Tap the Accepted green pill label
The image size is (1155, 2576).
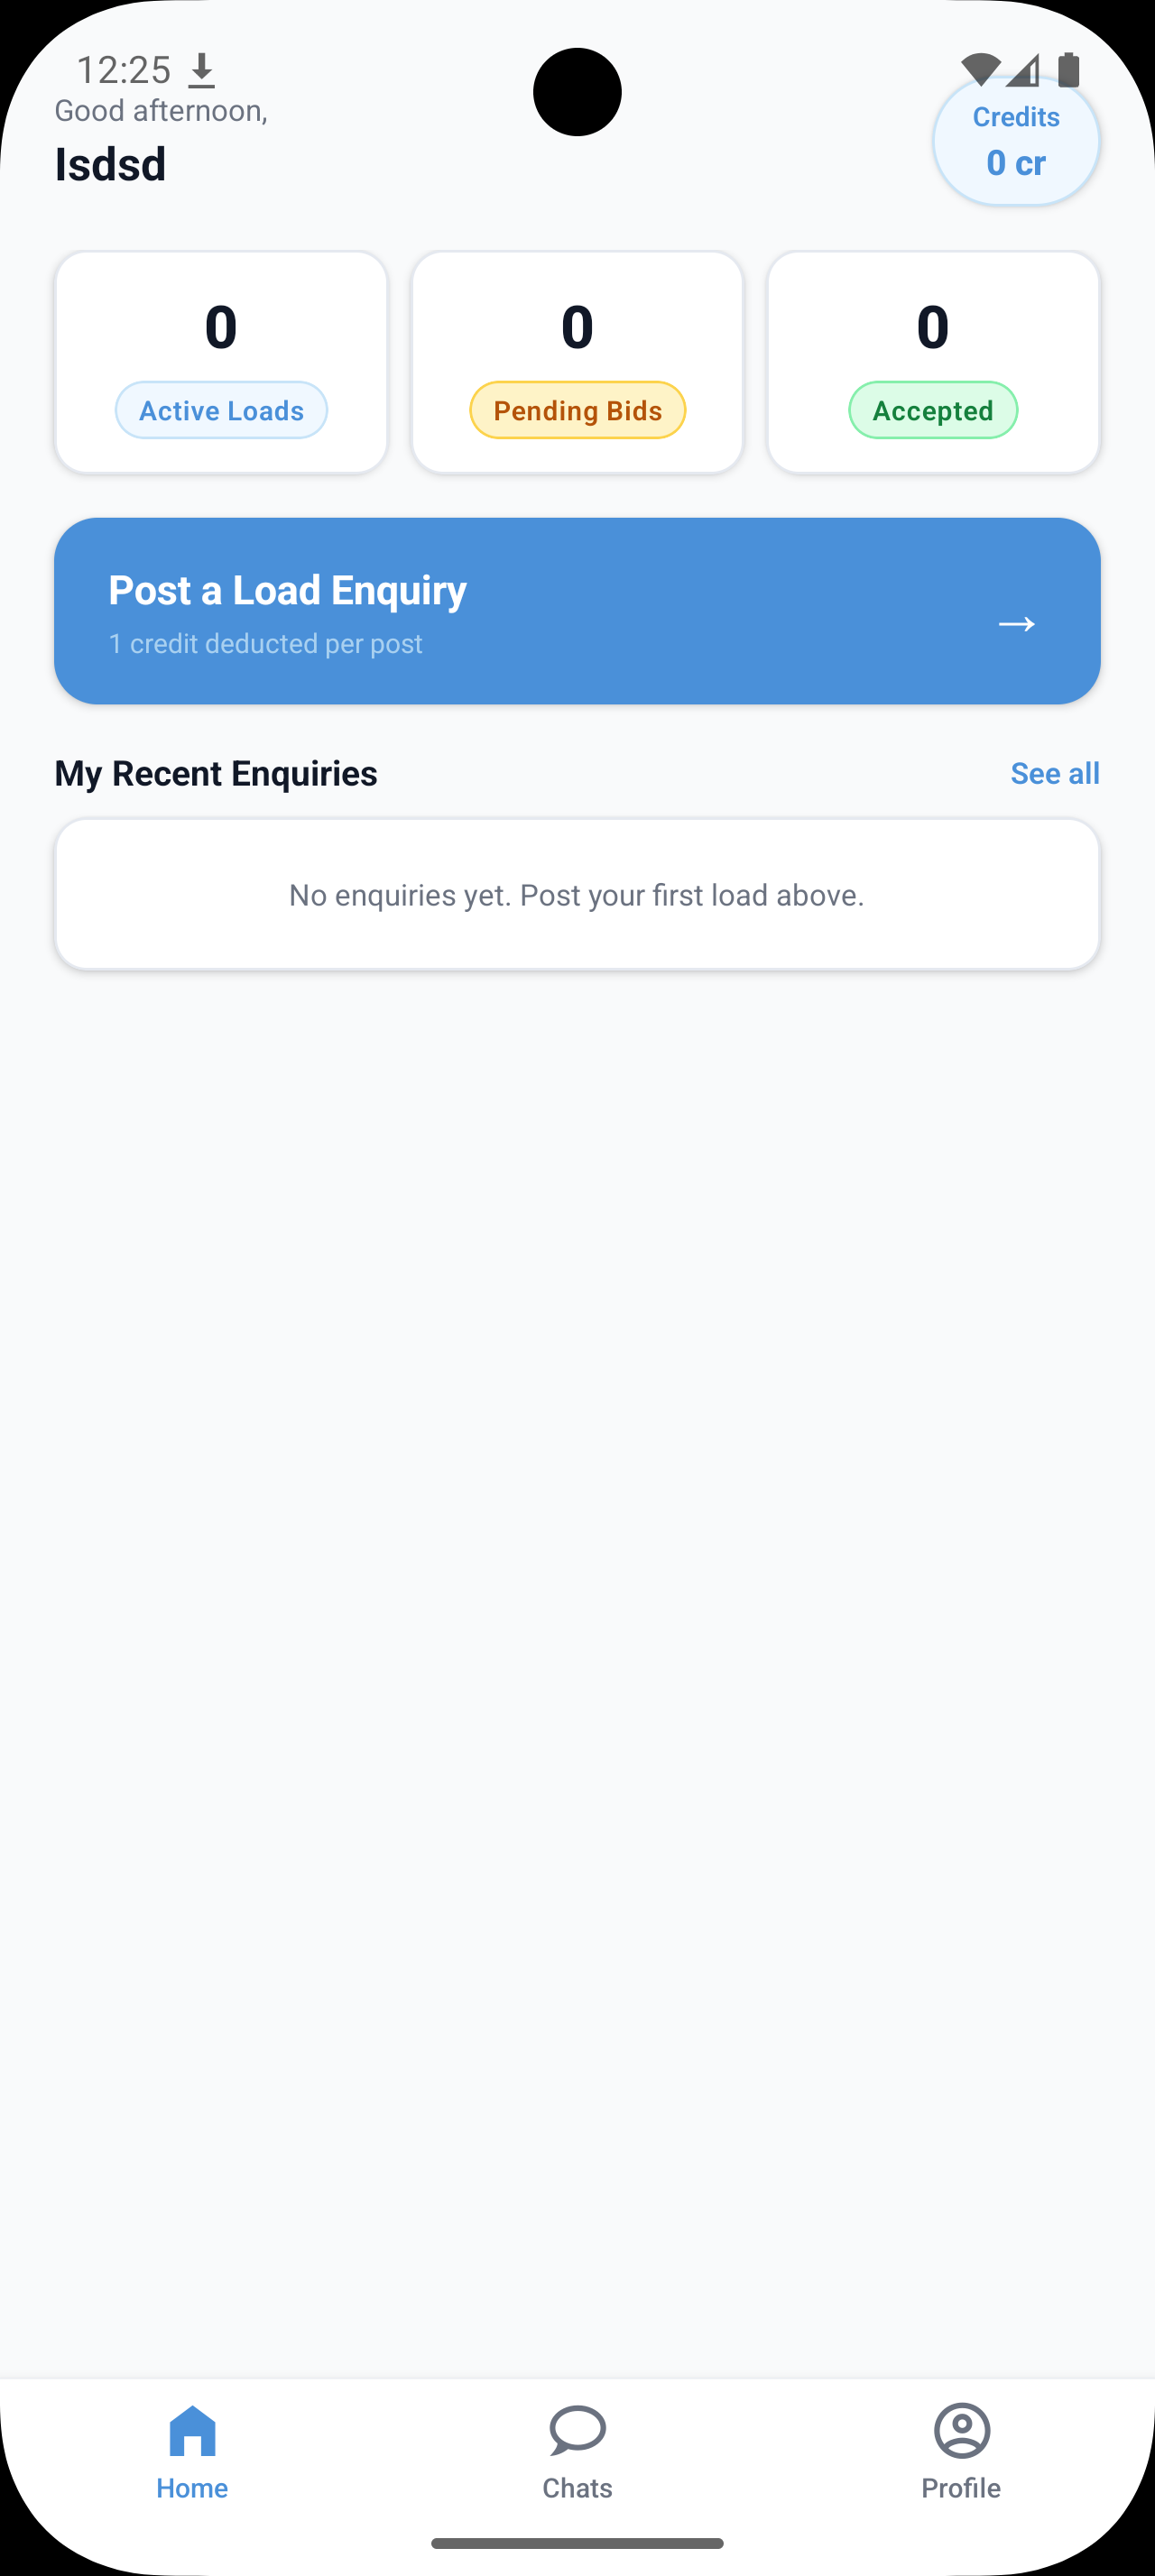[933, 410]
